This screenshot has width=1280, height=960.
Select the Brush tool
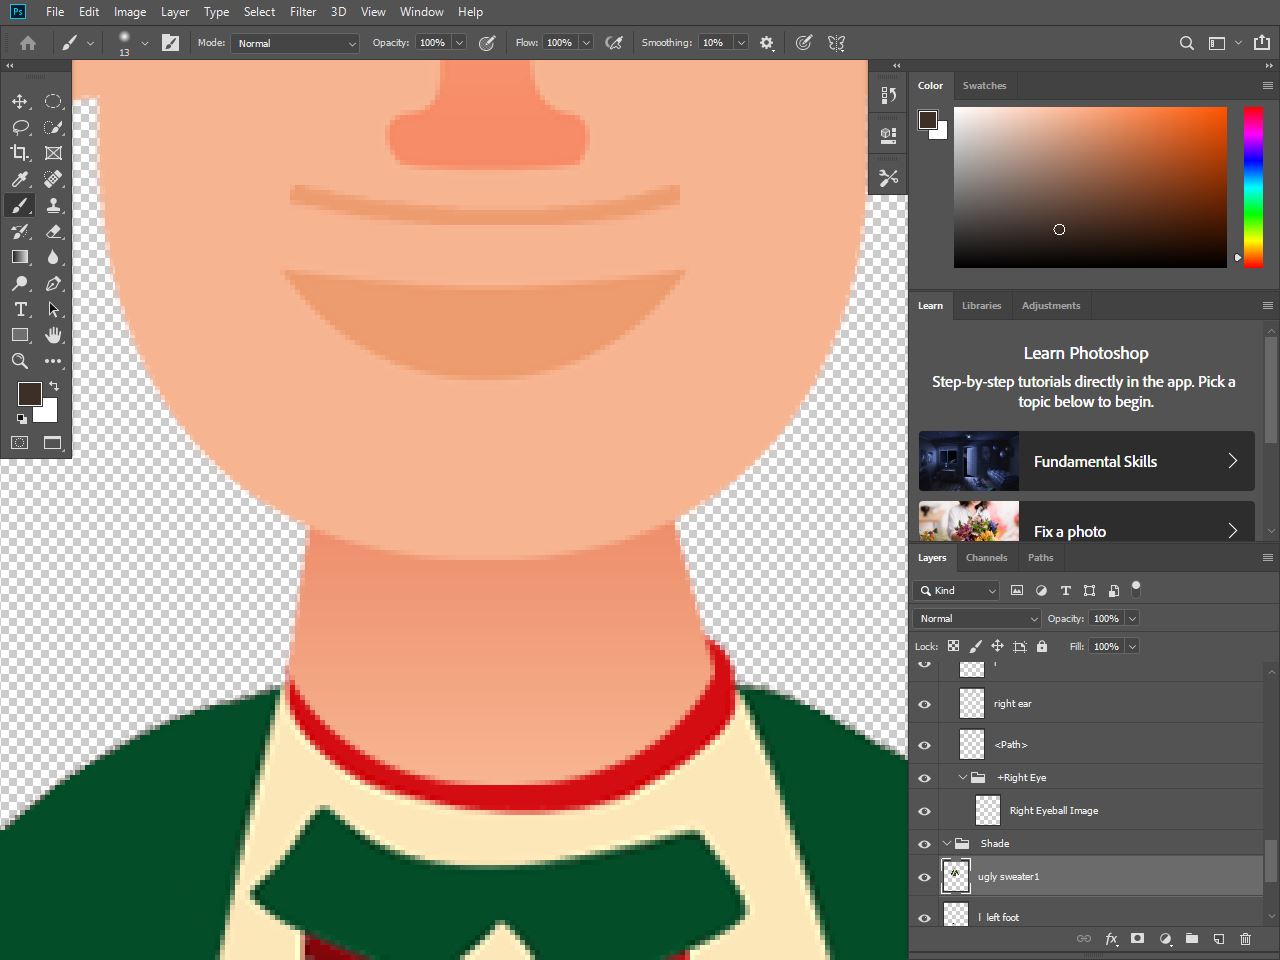pos(20,205)
